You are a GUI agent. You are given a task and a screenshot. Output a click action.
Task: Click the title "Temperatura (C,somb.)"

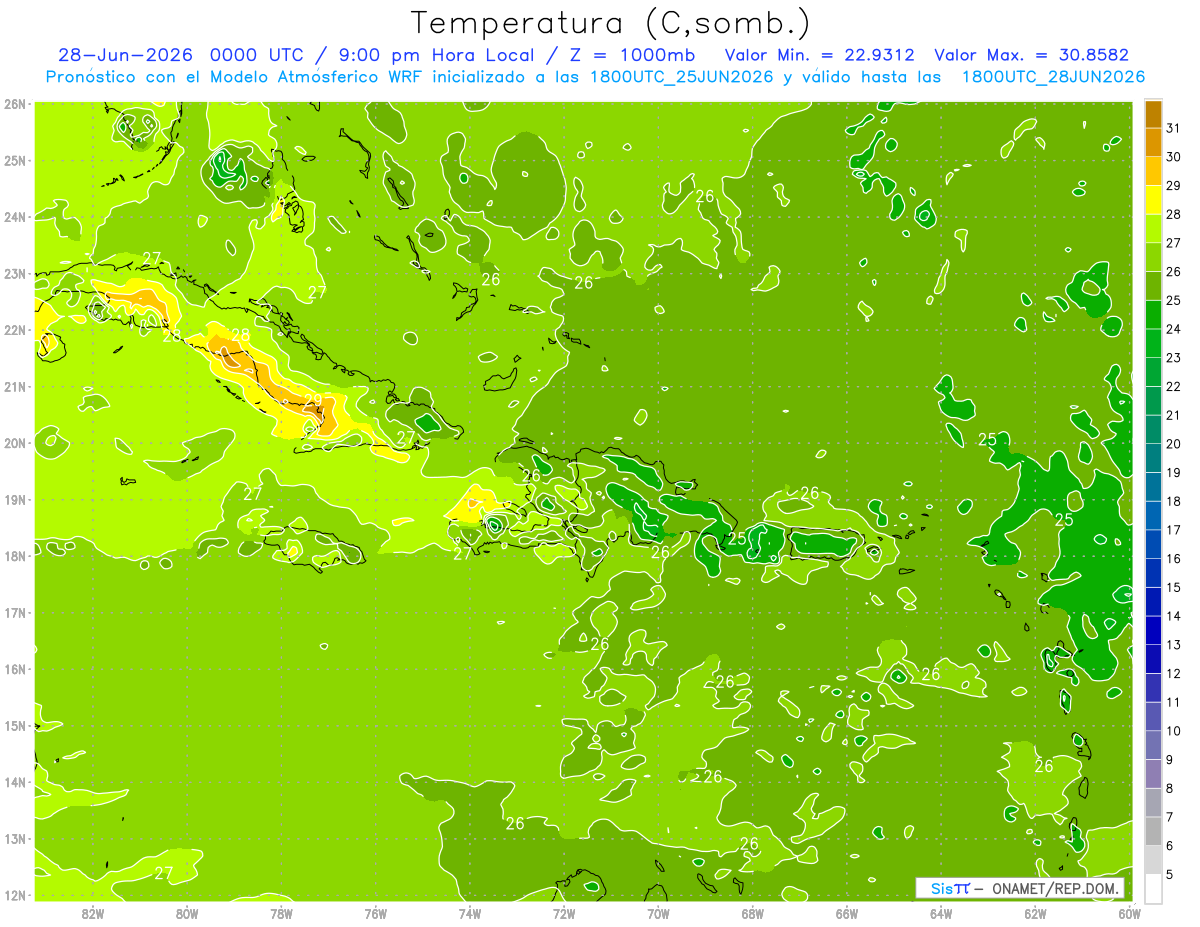pyautogui.click(x=612, y=24)
